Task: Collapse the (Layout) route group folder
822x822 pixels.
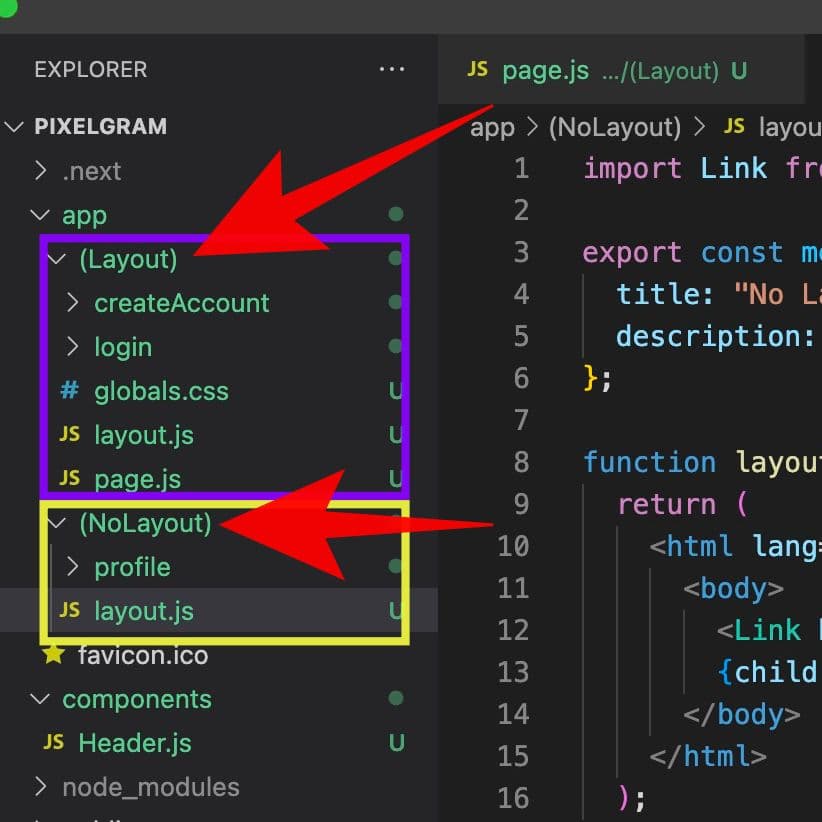Action: pyautogui.click(x=57, y=259)
